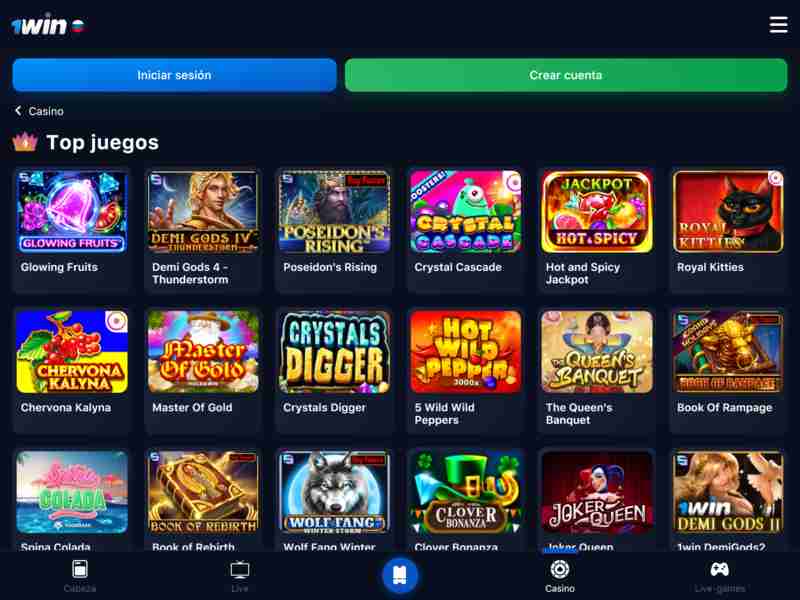
Task: Launch the Joker Queen game tile
Action: [597, 492]
